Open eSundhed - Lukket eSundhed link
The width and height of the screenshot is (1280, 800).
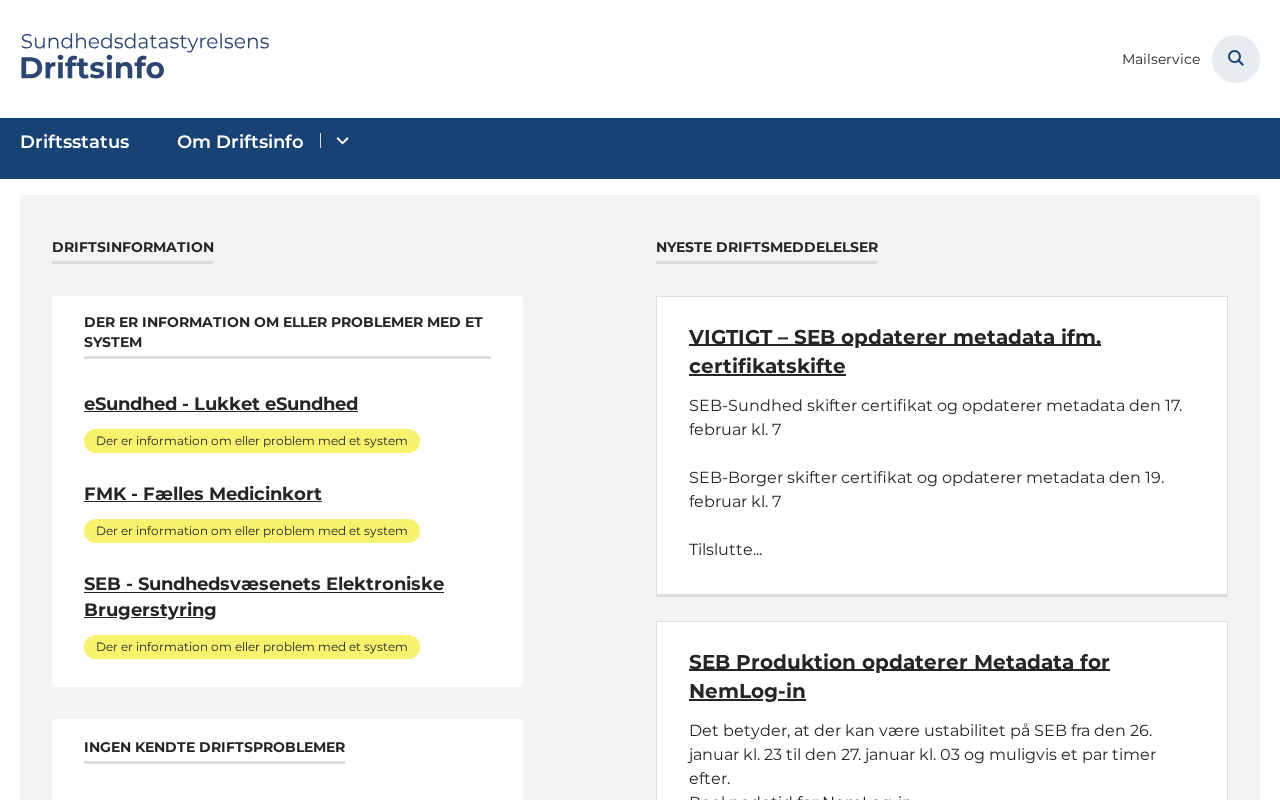pos(221,404)
